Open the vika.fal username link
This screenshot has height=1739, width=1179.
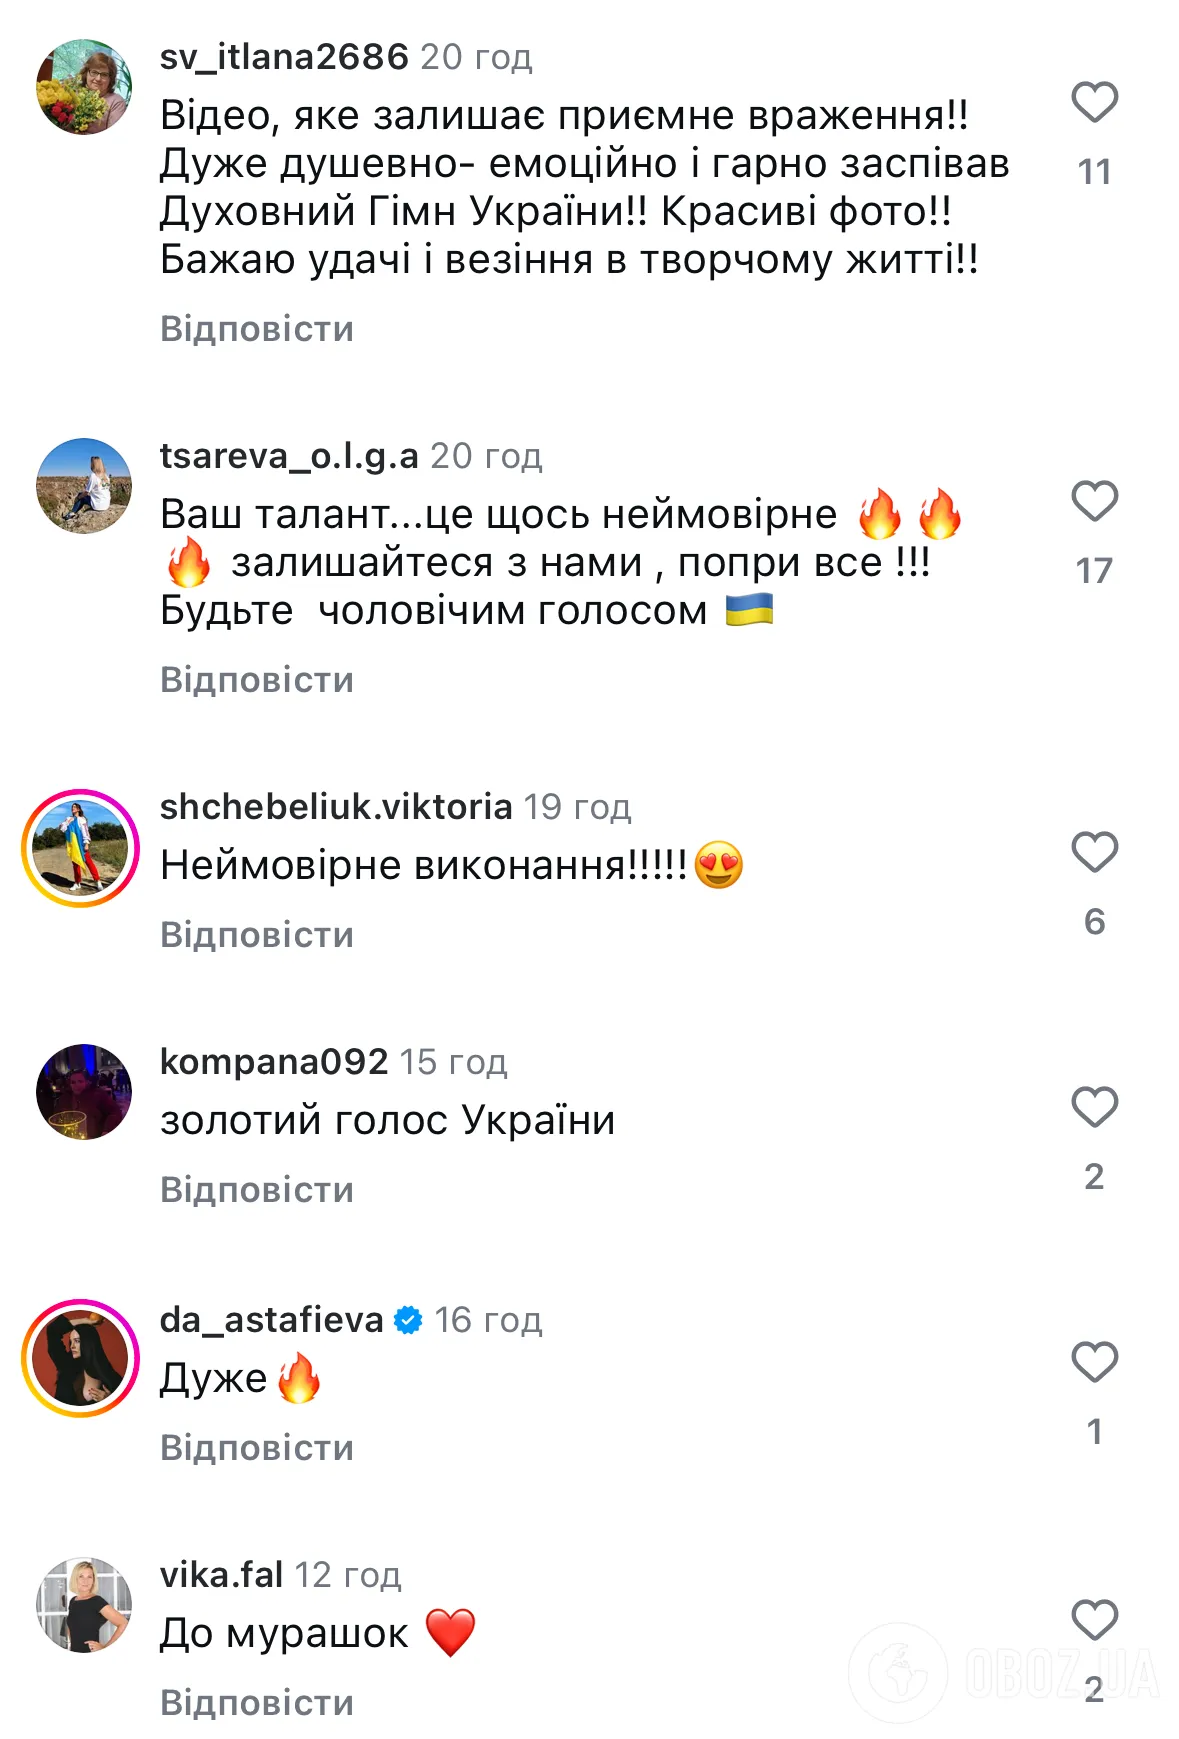click(x=222, y=1575)
